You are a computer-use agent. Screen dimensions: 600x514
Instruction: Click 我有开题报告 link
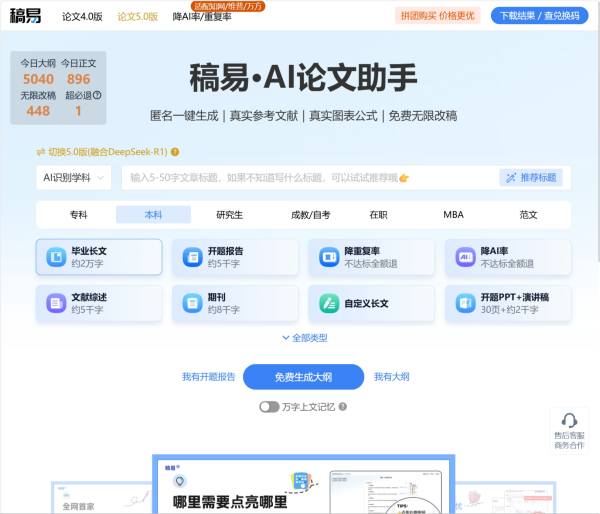pos(209,377)
